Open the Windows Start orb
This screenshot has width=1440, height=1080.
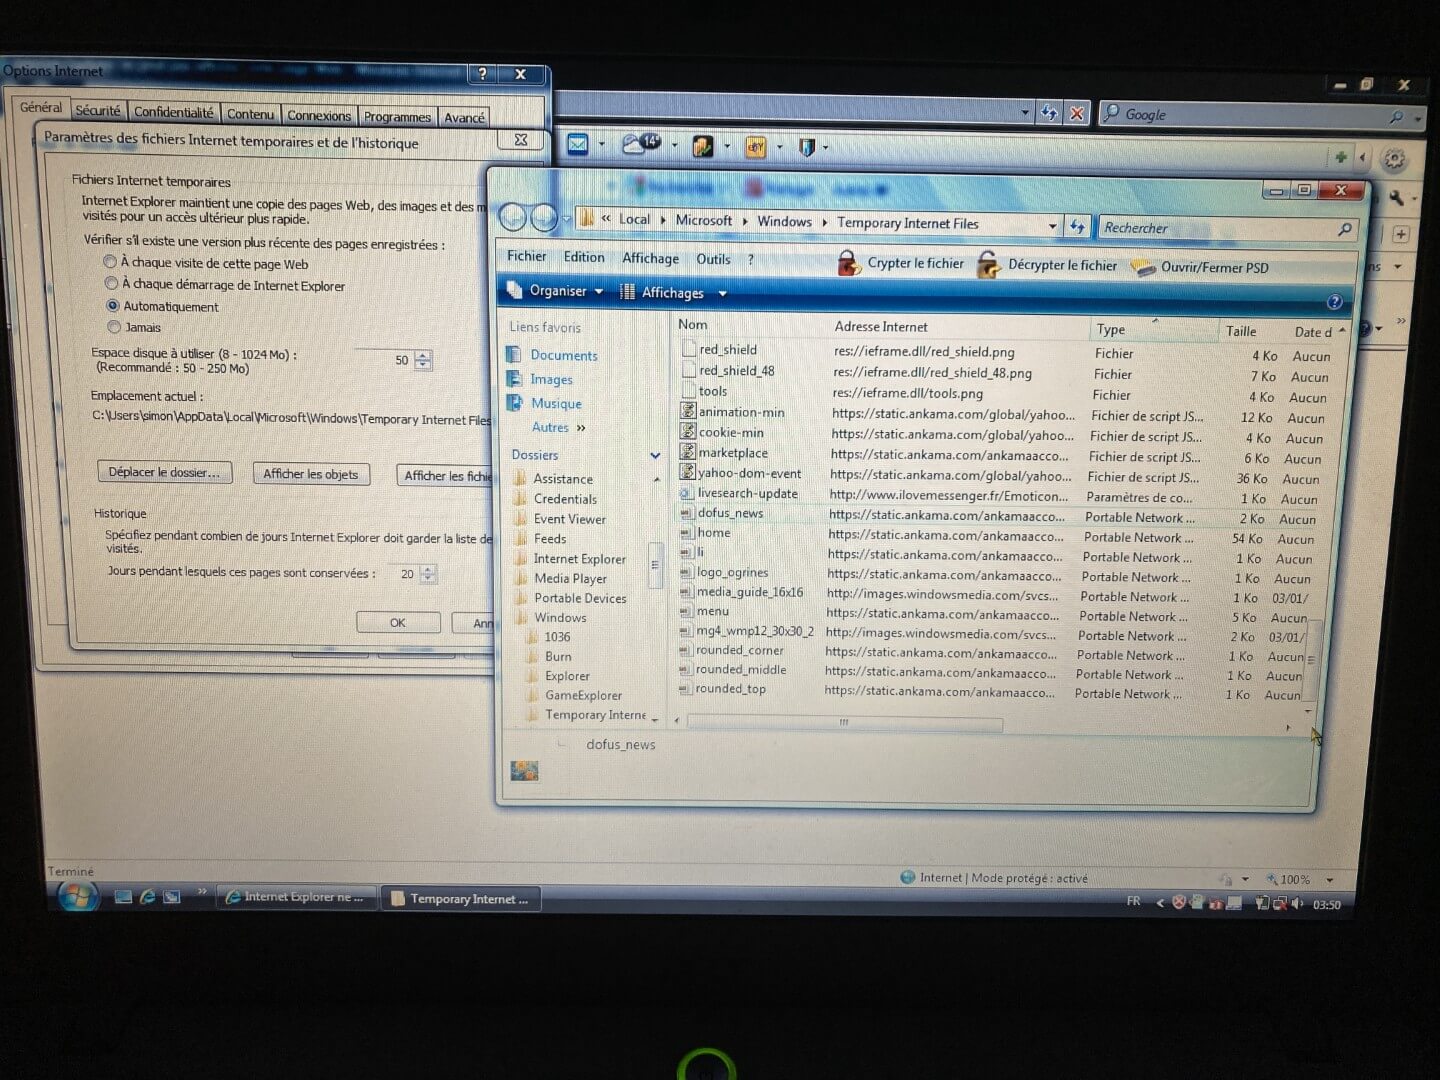coord(78,896)
